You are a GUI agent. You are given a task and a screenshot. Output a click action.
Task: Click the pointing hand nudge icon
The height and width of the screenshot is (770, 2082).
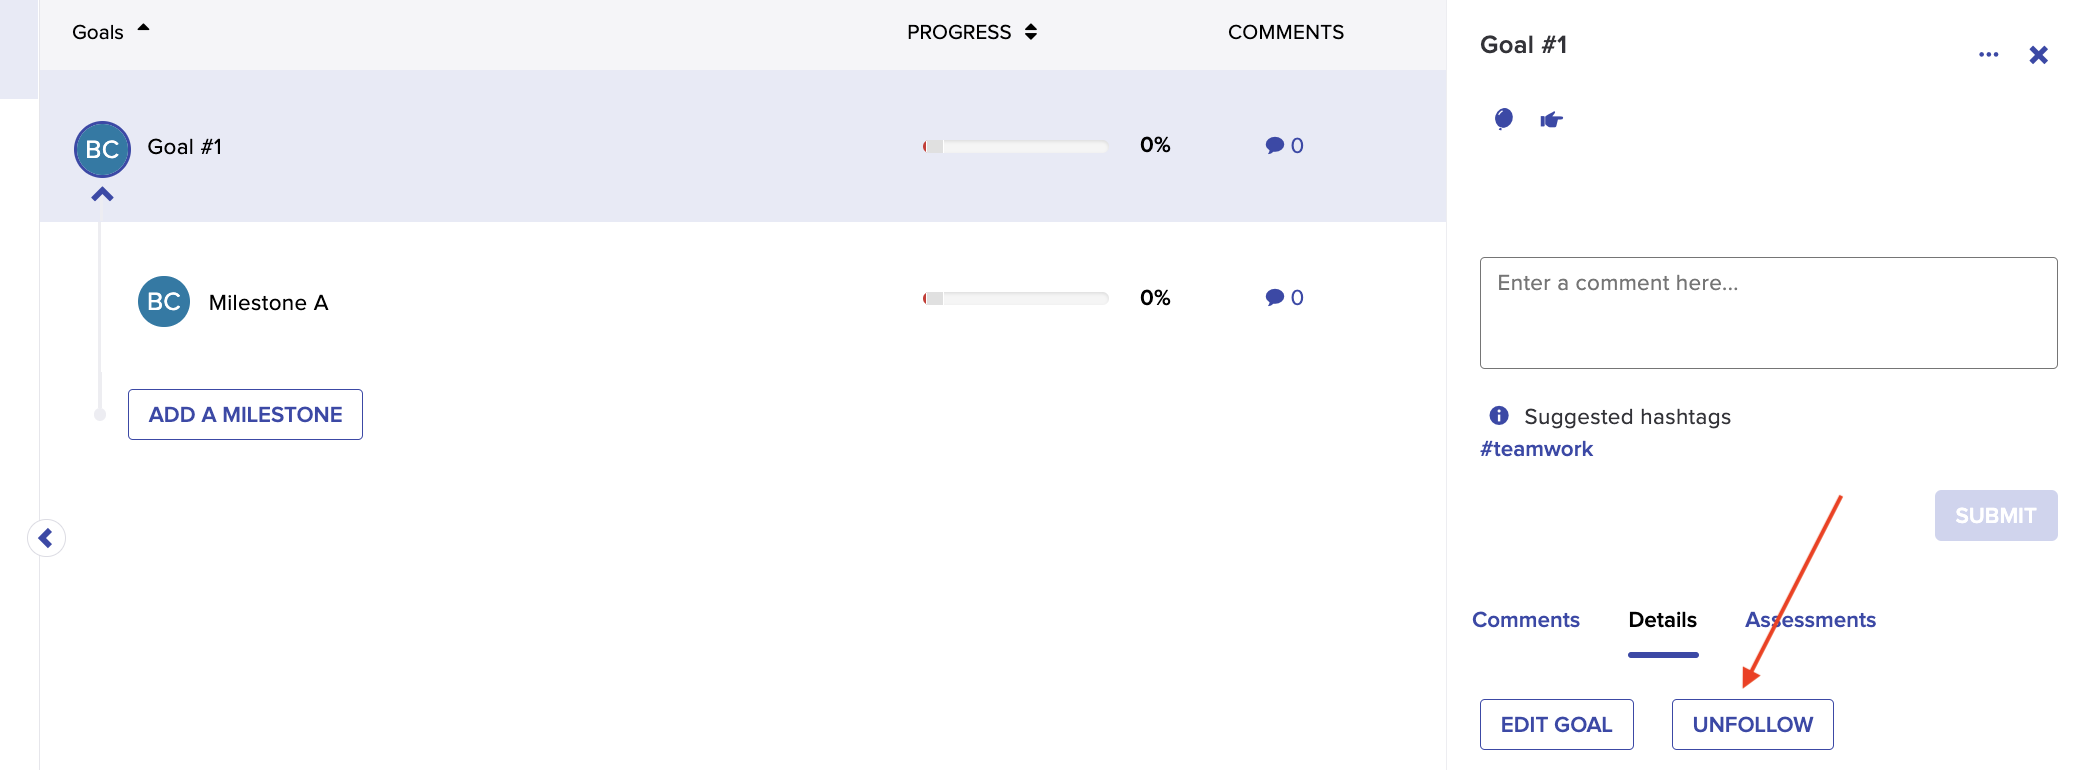click(x=1551, y=120)
